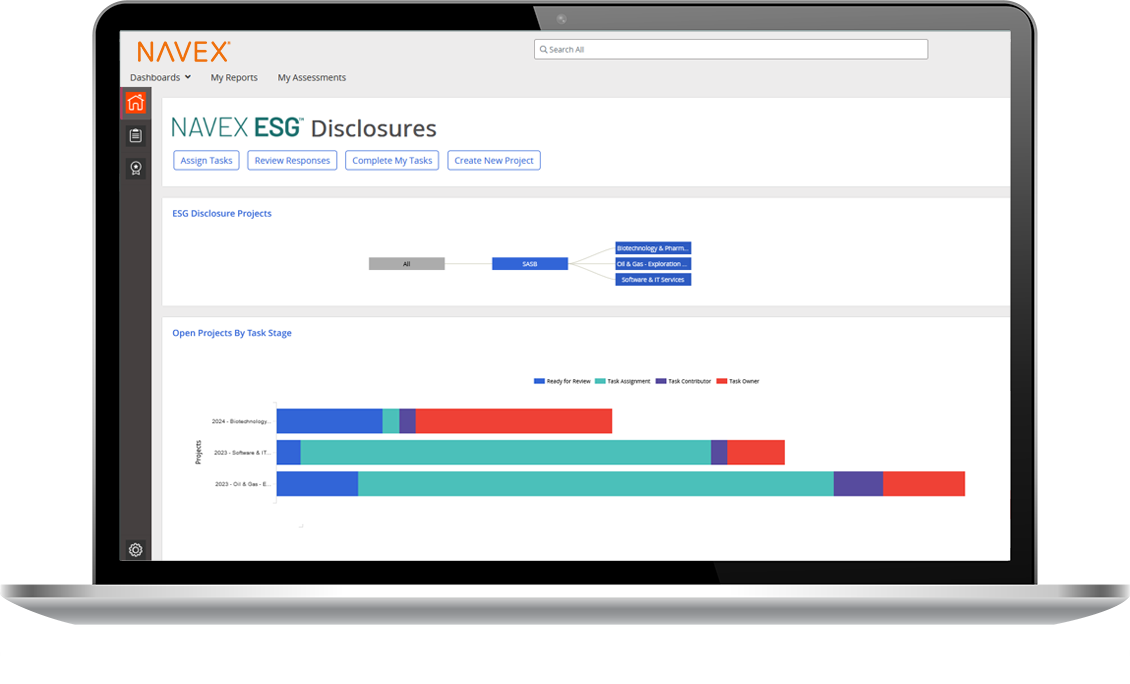Image resolution: width=1130 pixels, height=684 pixels.
Task: Click teal Task Assignment bar for 2023 Software
Action: (505, 453)
